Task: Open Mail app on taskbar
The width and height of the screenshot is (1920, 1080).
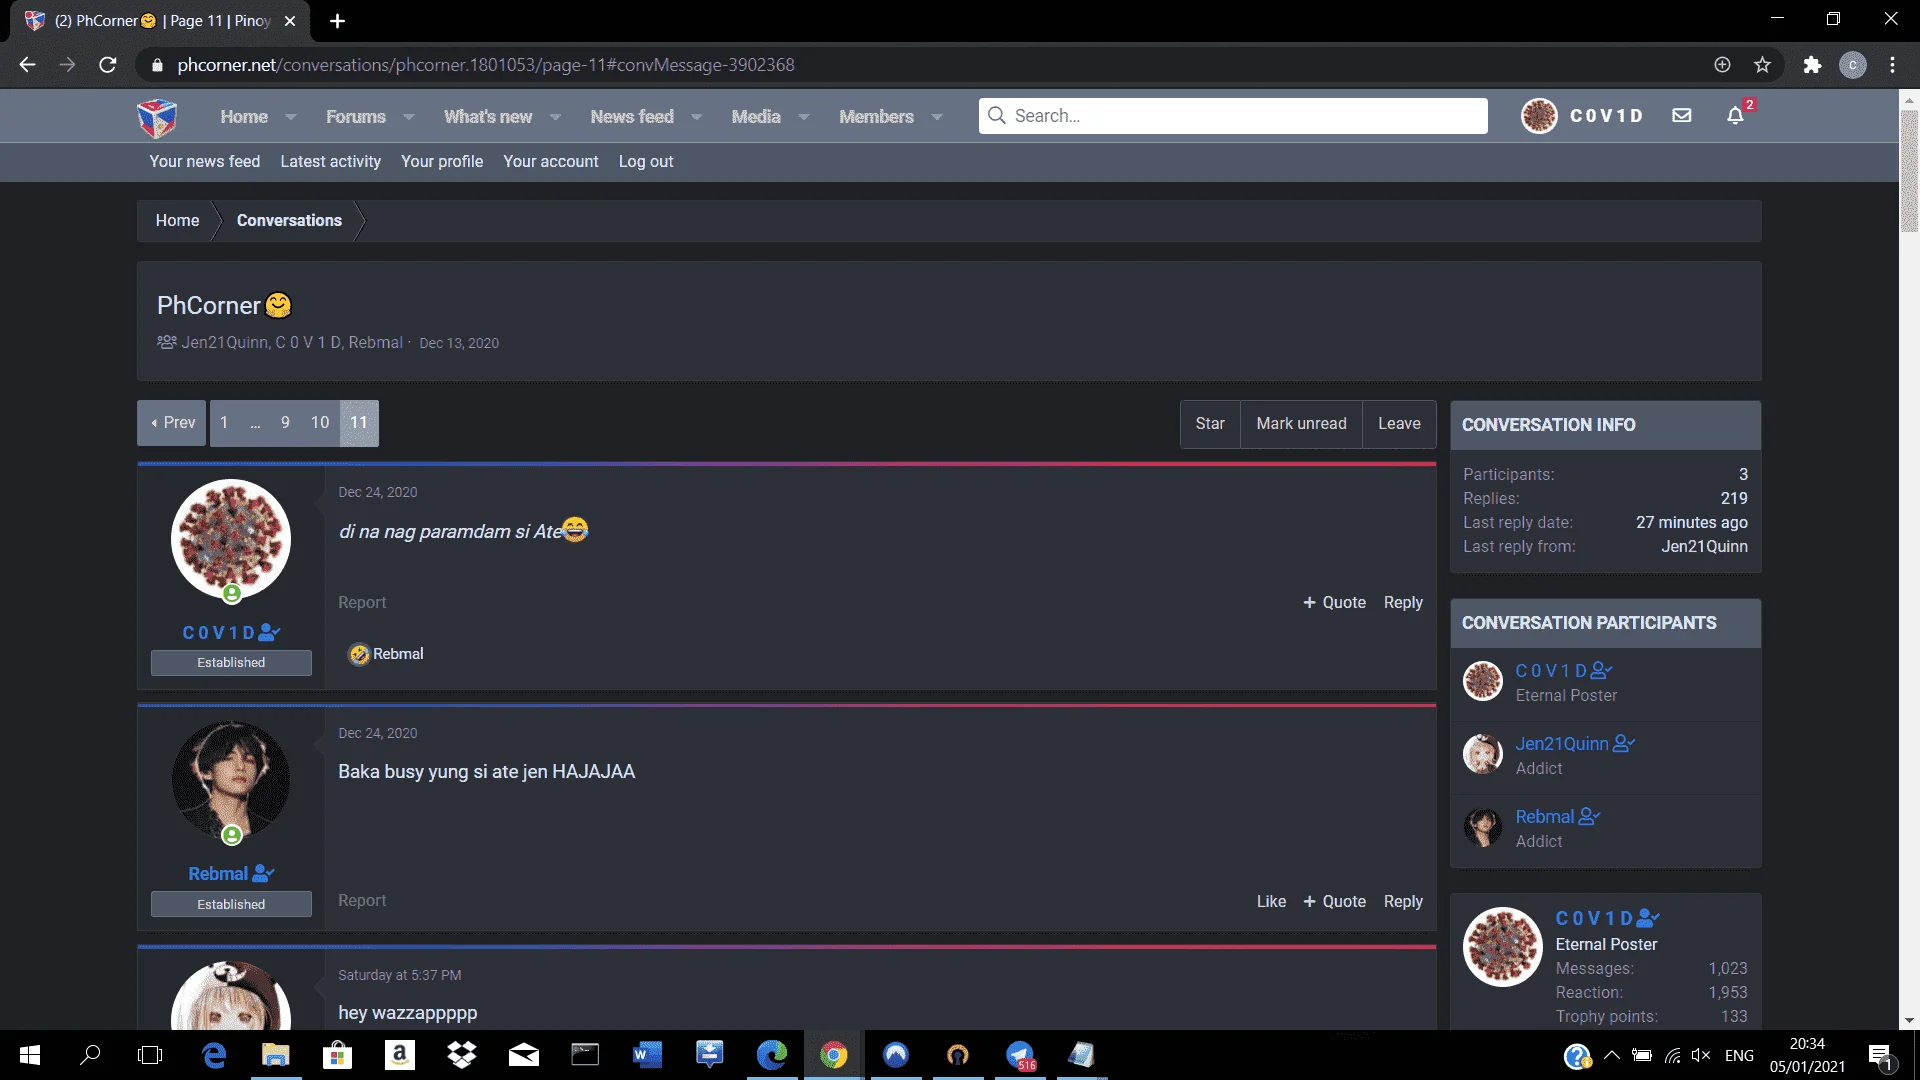Action: tap(523, 1055)
